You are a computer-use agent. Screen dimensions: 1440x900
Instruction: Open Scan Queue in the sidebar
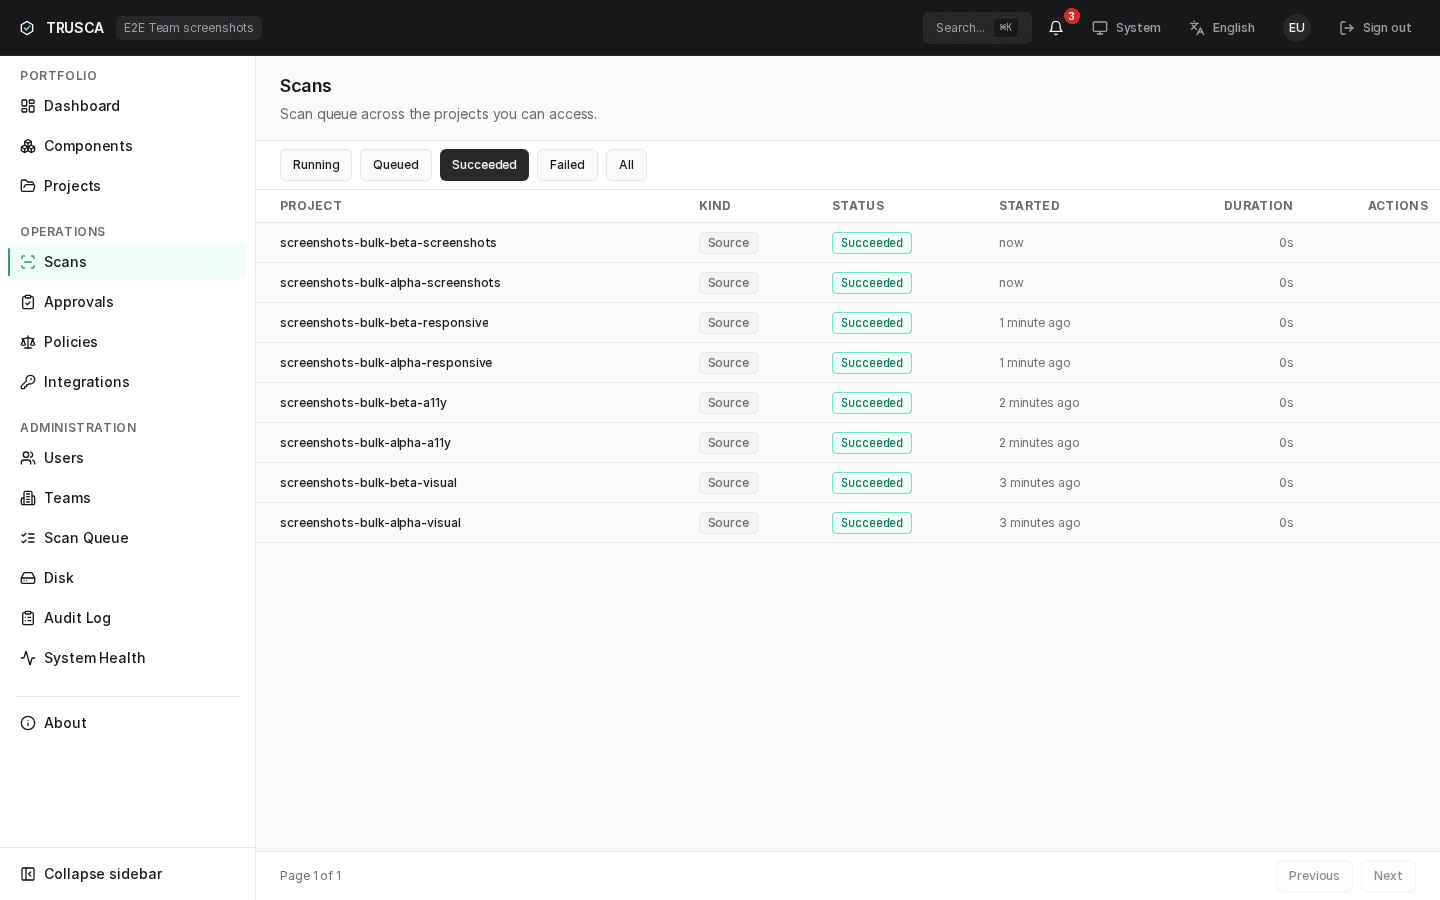pyautogui.click(x=127, y=538)
